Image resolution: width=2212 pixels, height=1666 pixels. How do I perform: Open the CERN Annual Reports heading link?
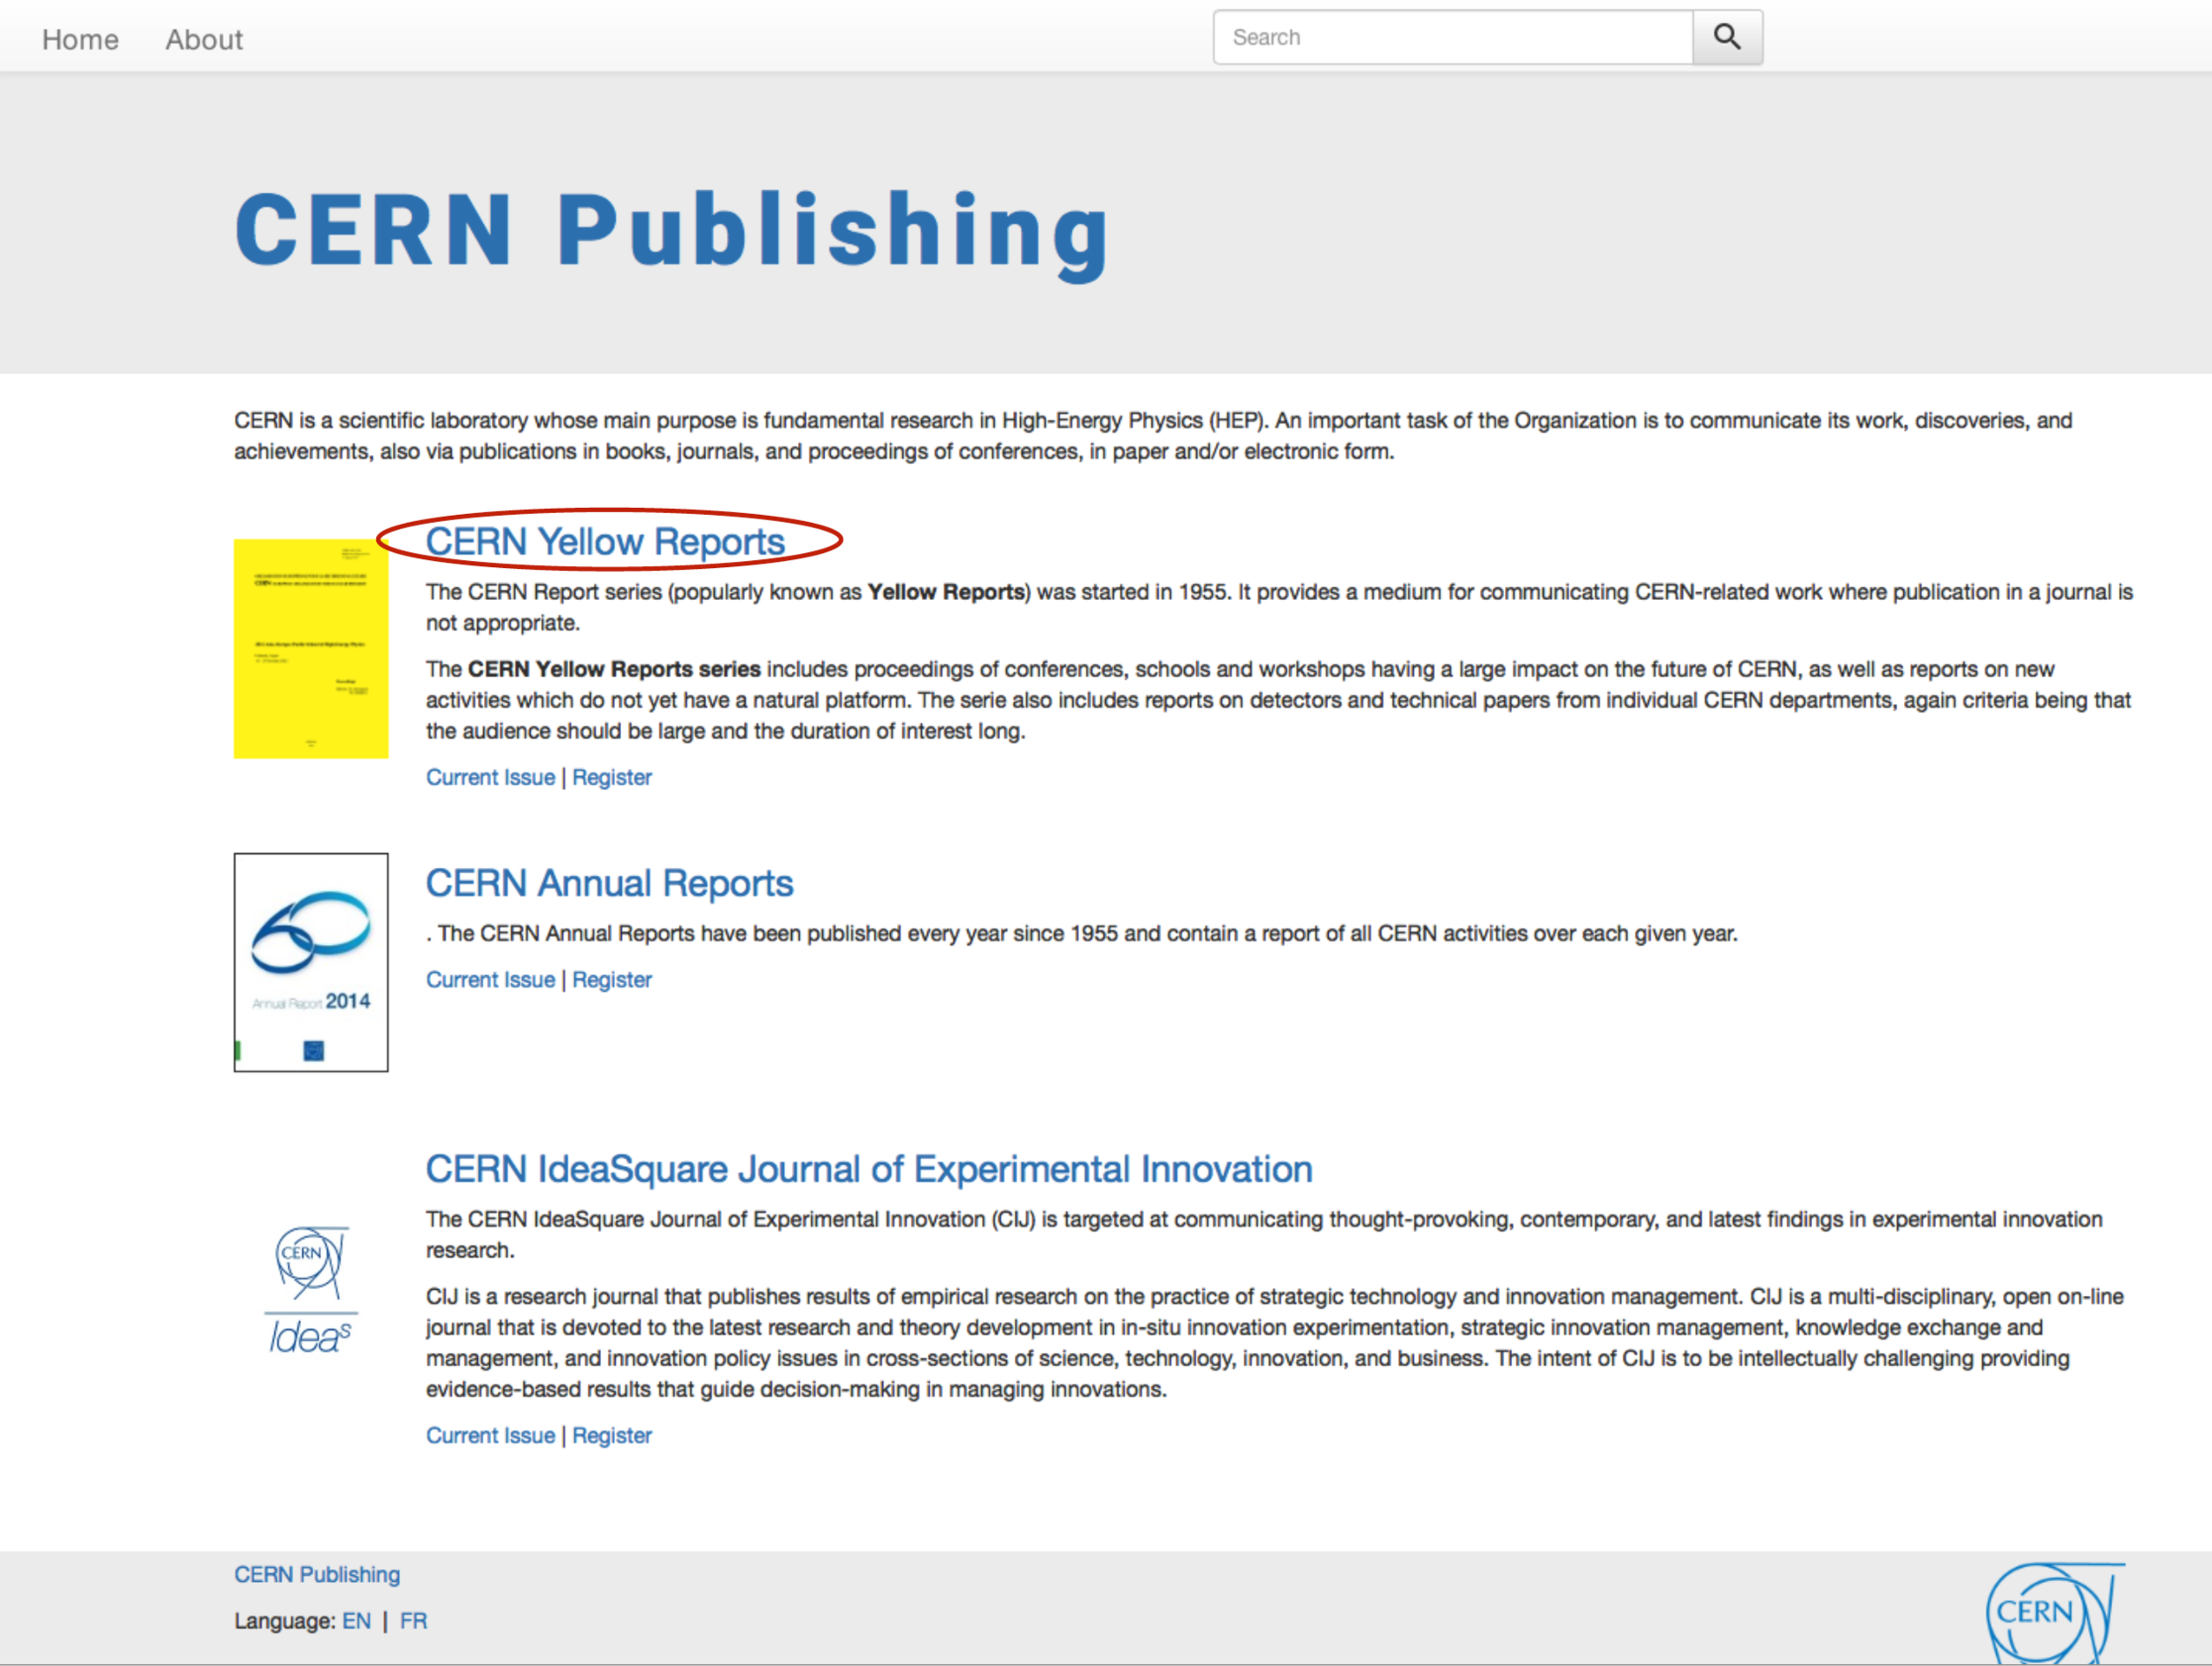pyautogui.click(x=609, y=883)
